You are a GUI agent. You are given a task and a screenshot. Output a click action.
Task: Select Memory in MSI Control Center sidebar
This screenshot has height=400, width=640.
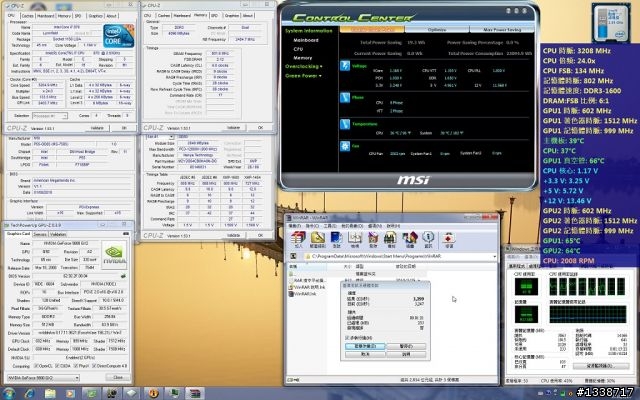[302, 58]
